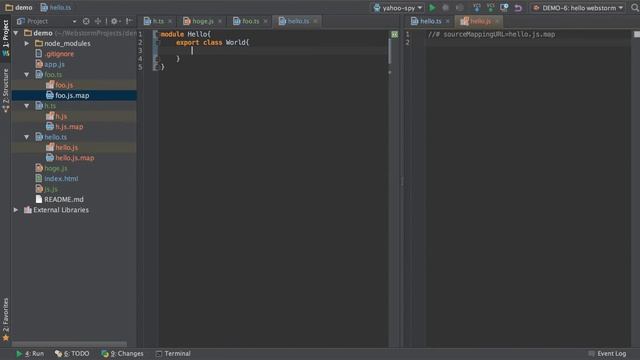Open Search Everywhere magnifier icon
The height and width of the screenshot is (360, 640).
pyautogui.click(x=635, y=8)
